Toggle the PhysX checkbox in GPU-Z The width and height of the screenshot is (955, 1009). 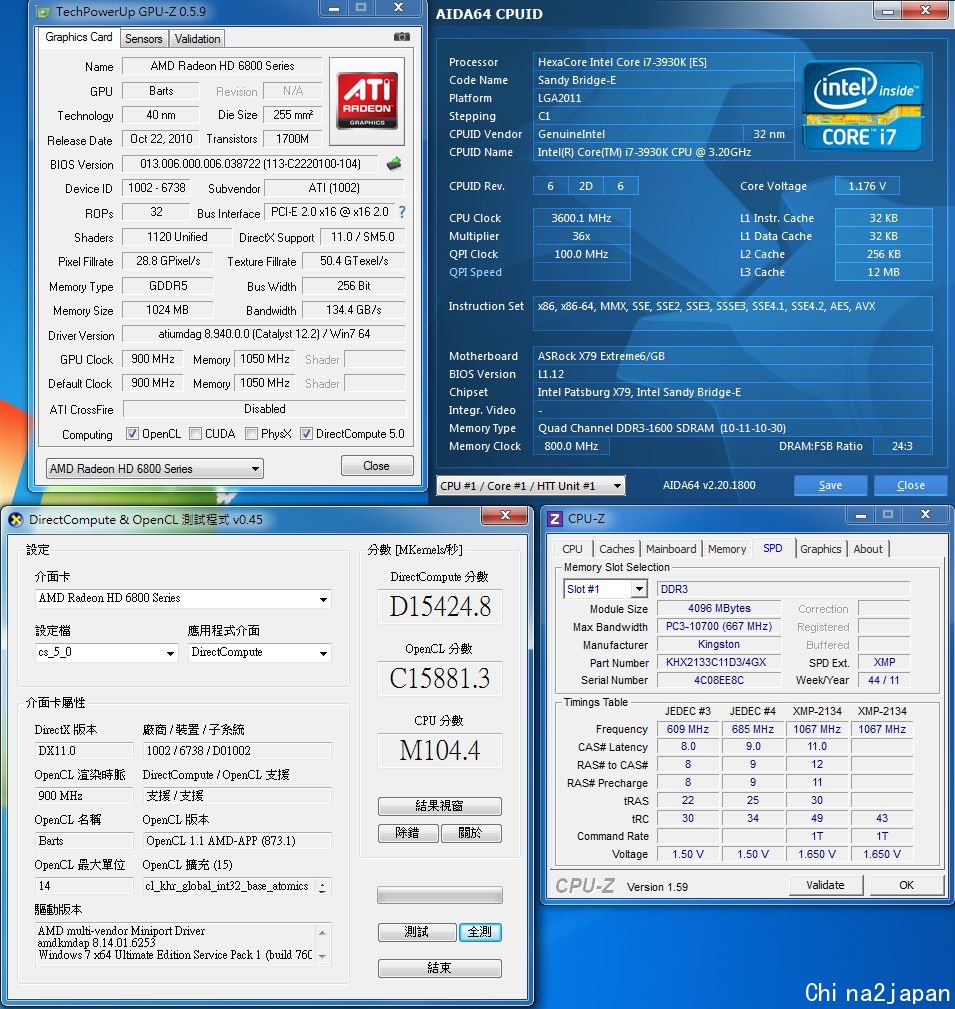coord(252,434)
